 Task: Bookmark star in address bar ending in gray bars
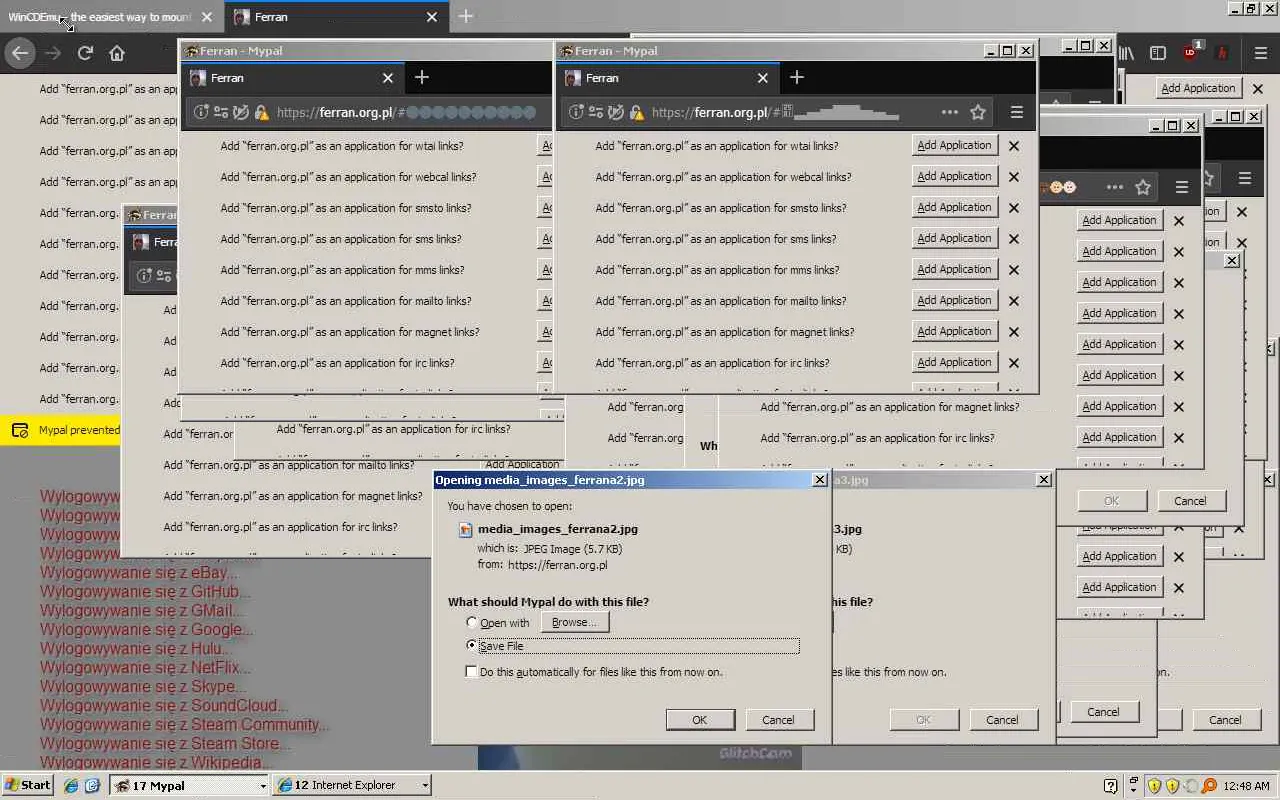(978, 112)
